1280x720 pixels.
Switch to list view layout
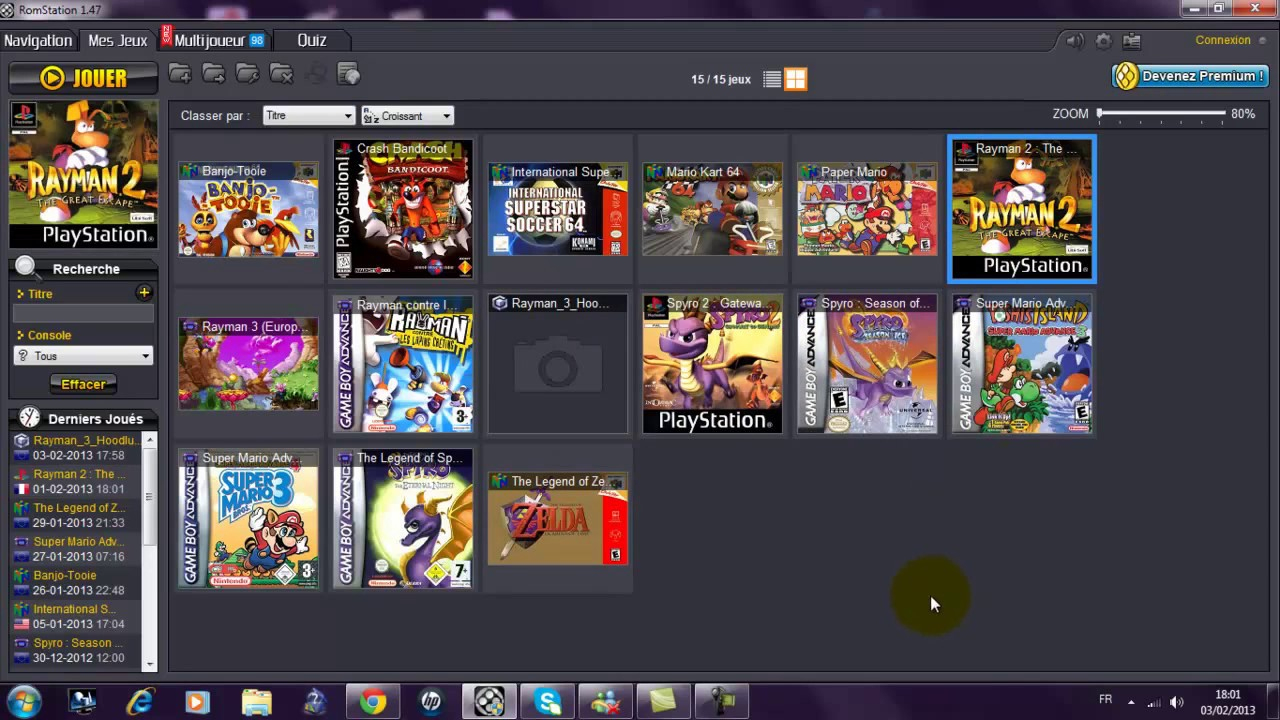(772, 79)
